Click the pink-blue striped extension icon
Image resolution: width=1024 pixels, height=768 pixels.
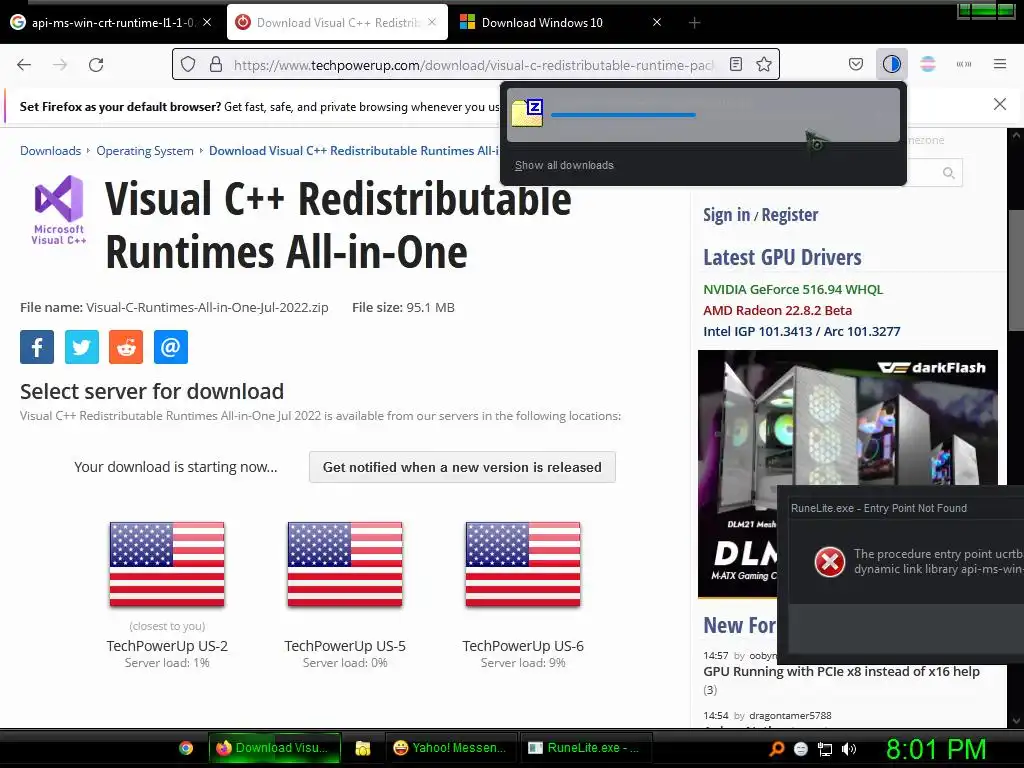[928, 64]
